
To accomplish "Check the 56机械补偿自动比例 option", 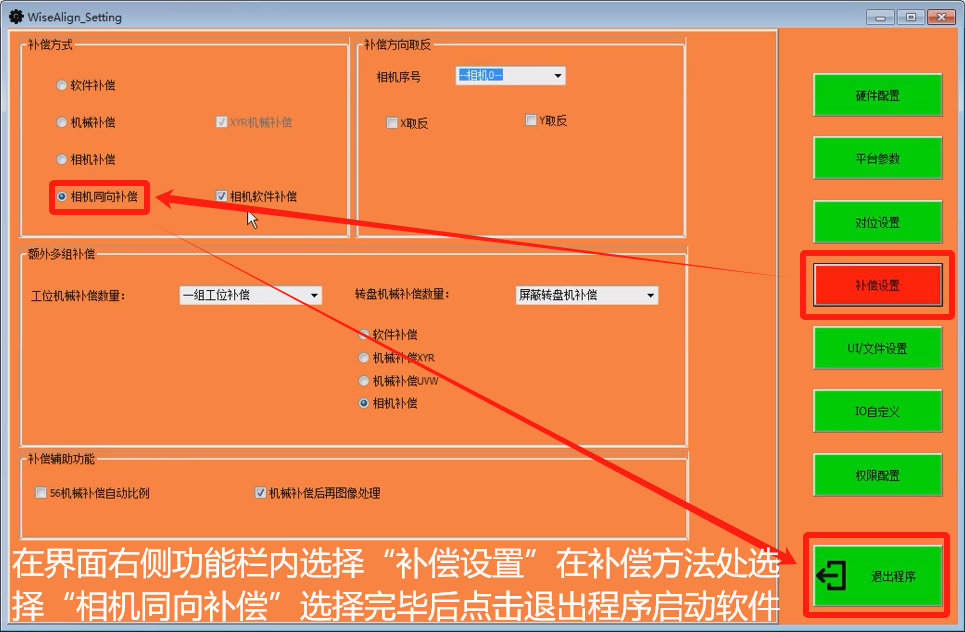I will click(41, 493).
